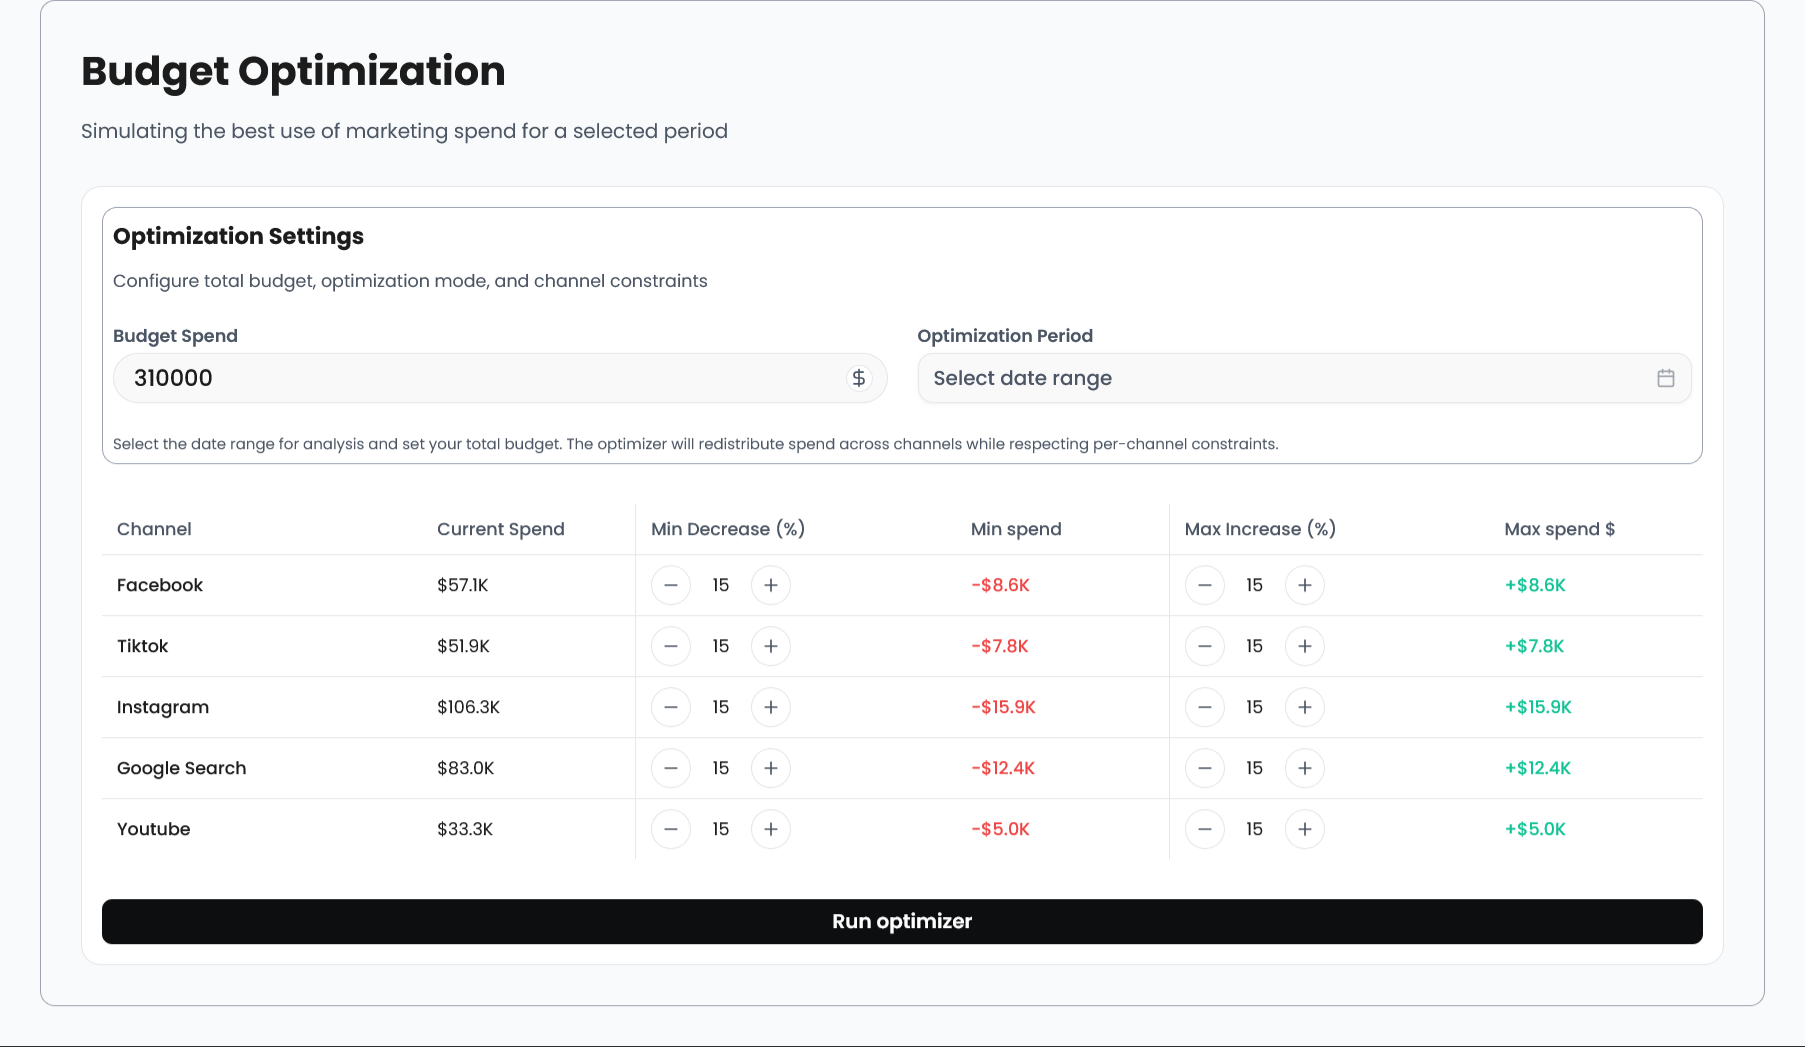1805x1047 pixels.
Task: Decrease Instagram Max Increase percentage
Action: [x=1205, y=707]
